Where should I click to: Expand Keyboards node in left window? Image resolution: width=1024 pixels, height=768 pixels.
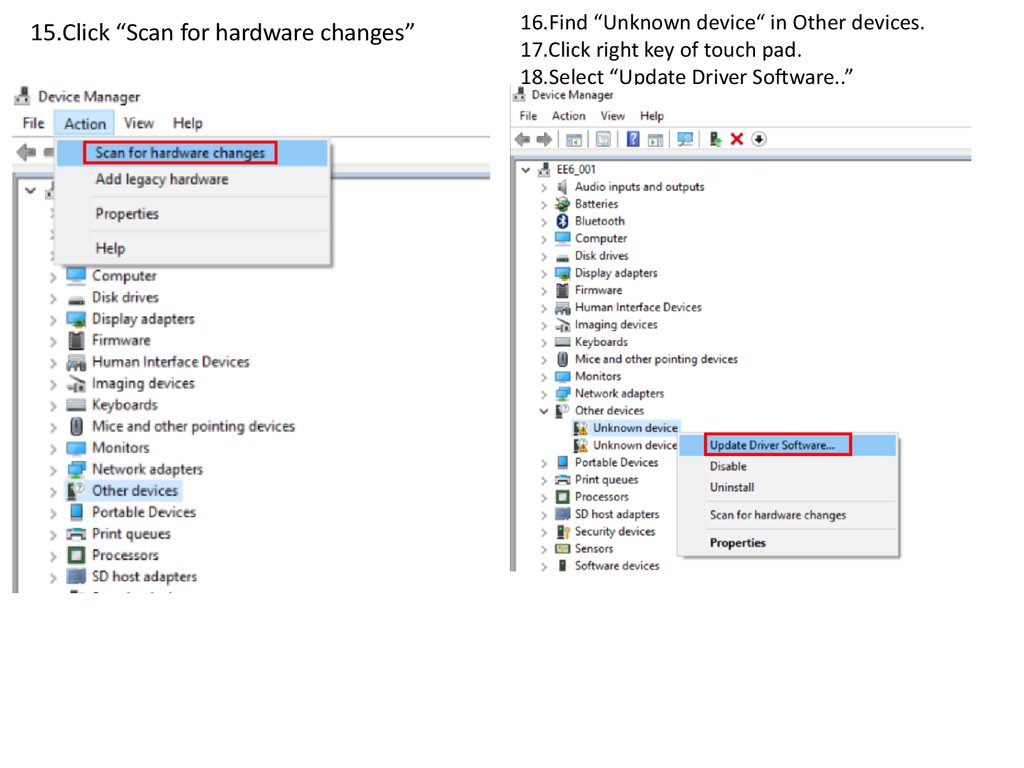[53, 406]
